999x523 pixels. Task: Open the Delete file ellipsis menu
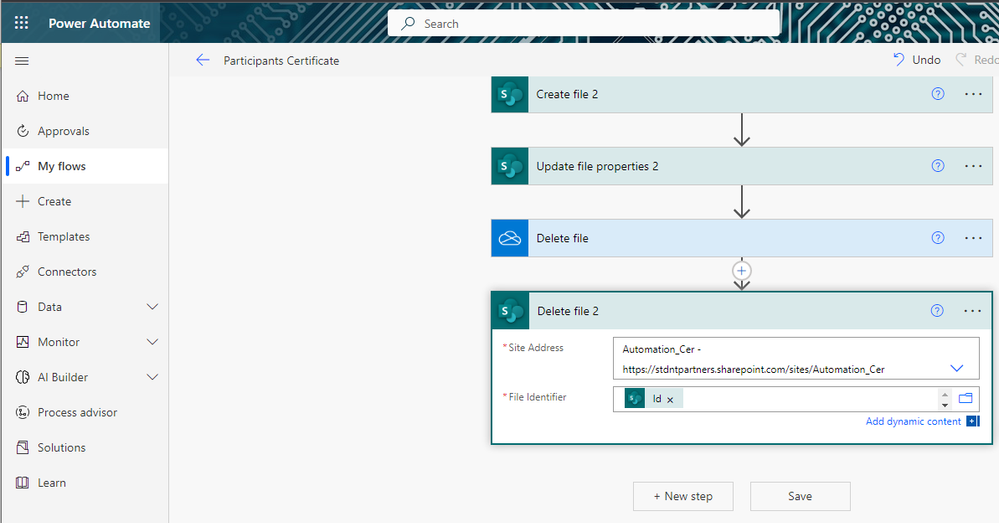pos(973,238)
